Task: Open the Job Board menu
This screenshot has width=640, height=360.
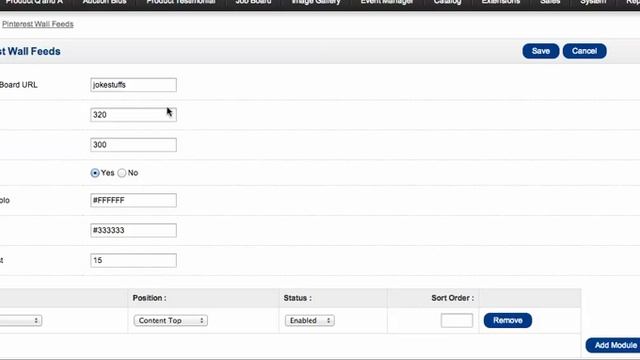Action: 253,2
